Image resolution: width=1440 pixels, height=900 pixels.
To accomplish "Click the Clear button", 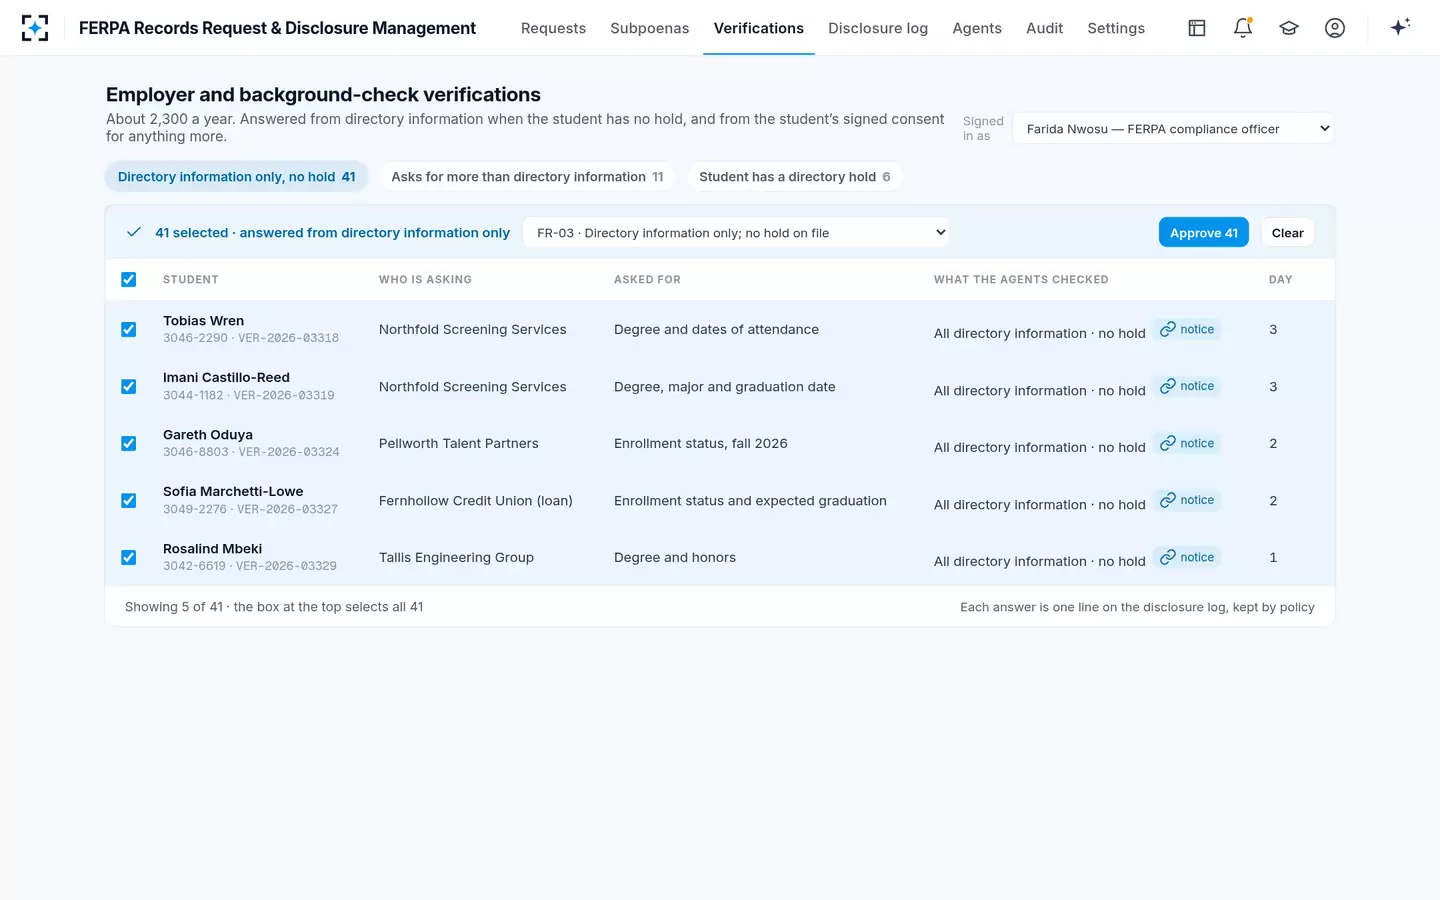I will pos(1288,232).
